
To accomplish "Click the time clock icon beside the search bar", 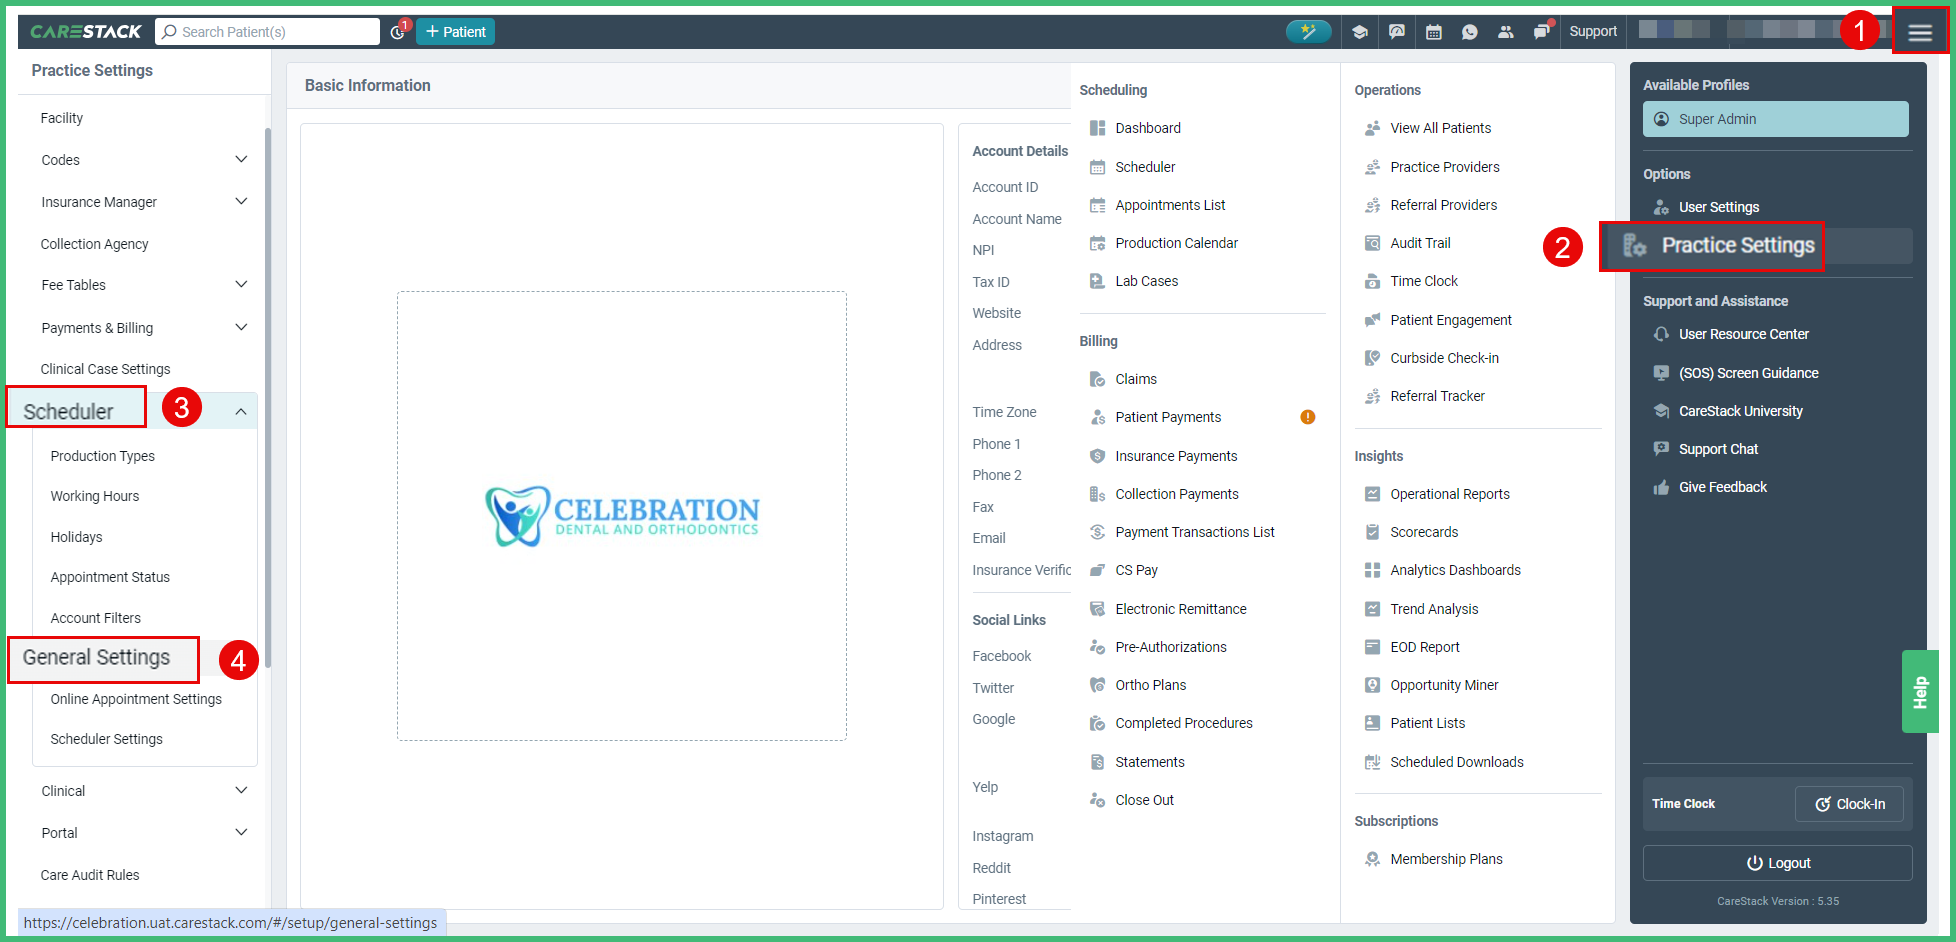I will click(398, 31).
